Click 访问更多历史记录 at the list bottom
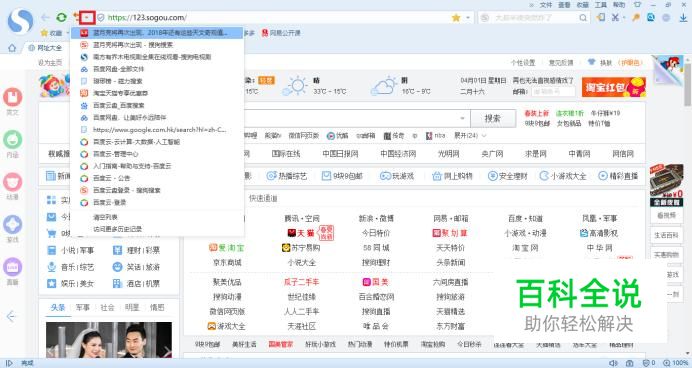Image resolution: width=692 pixels, height=368 pixels. coord(117,229)
